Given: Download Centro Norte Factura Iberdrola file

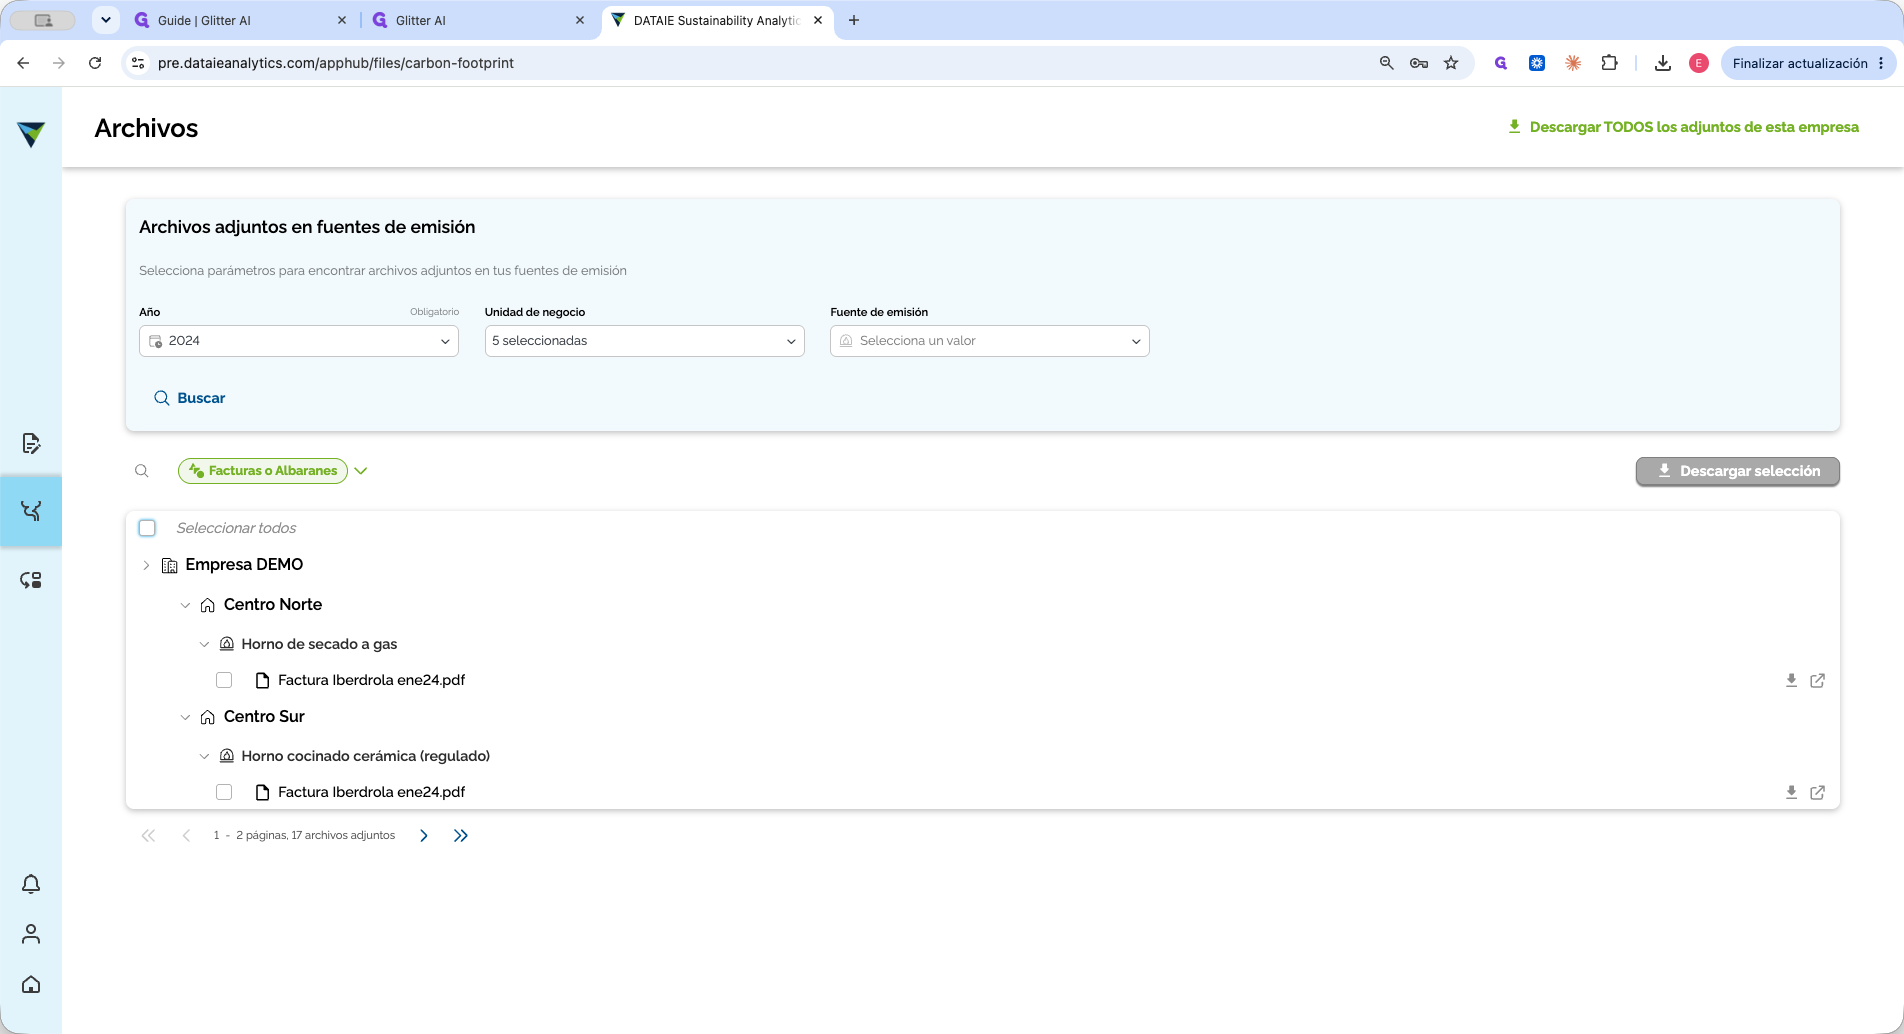Looking at the screenshot, I should coord(1791,680).
